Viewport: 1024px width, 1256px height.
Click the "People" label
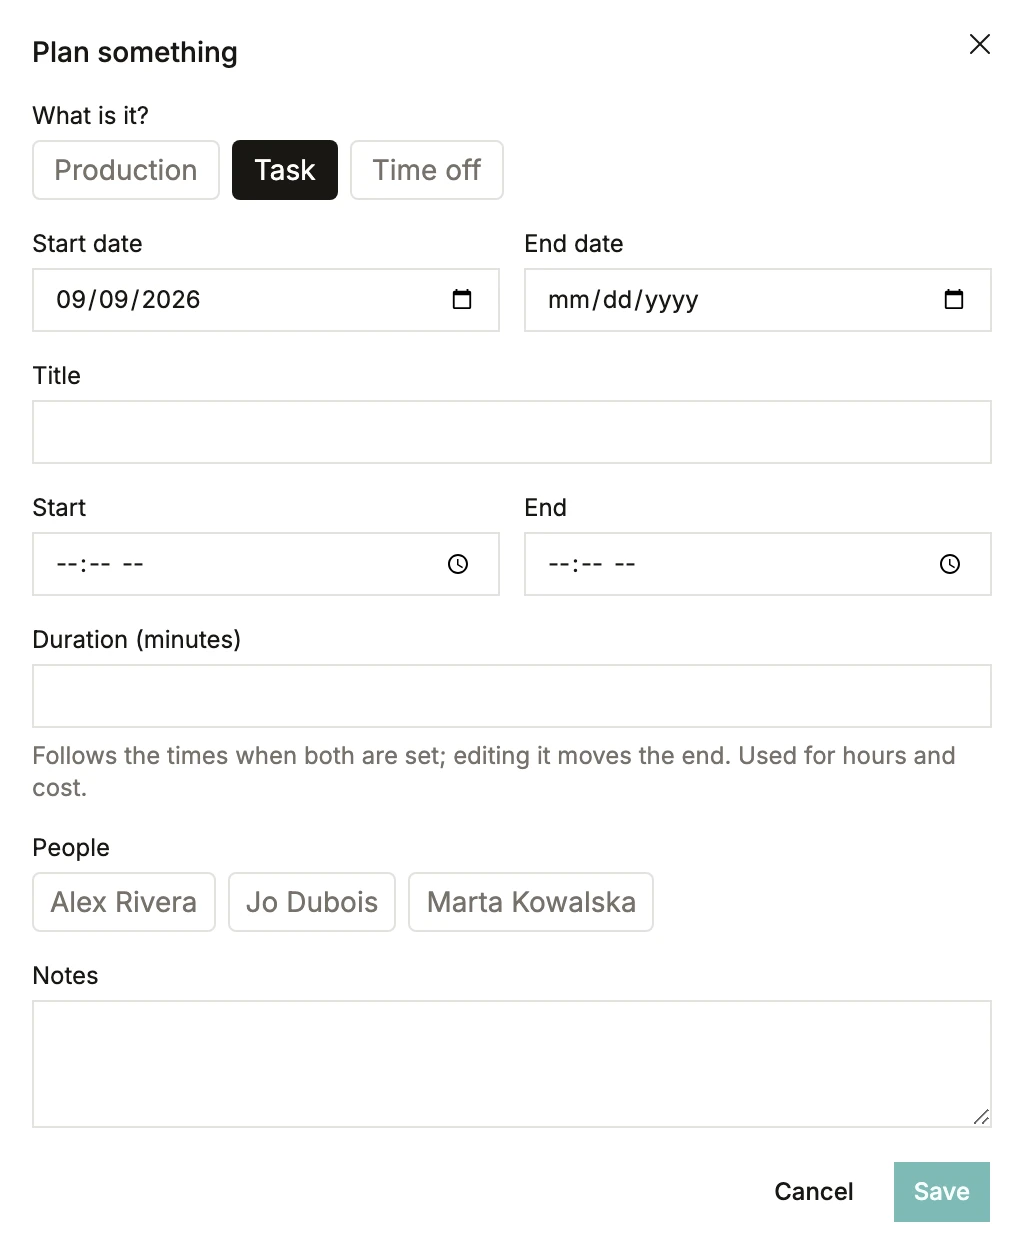(x=71, y=848)
